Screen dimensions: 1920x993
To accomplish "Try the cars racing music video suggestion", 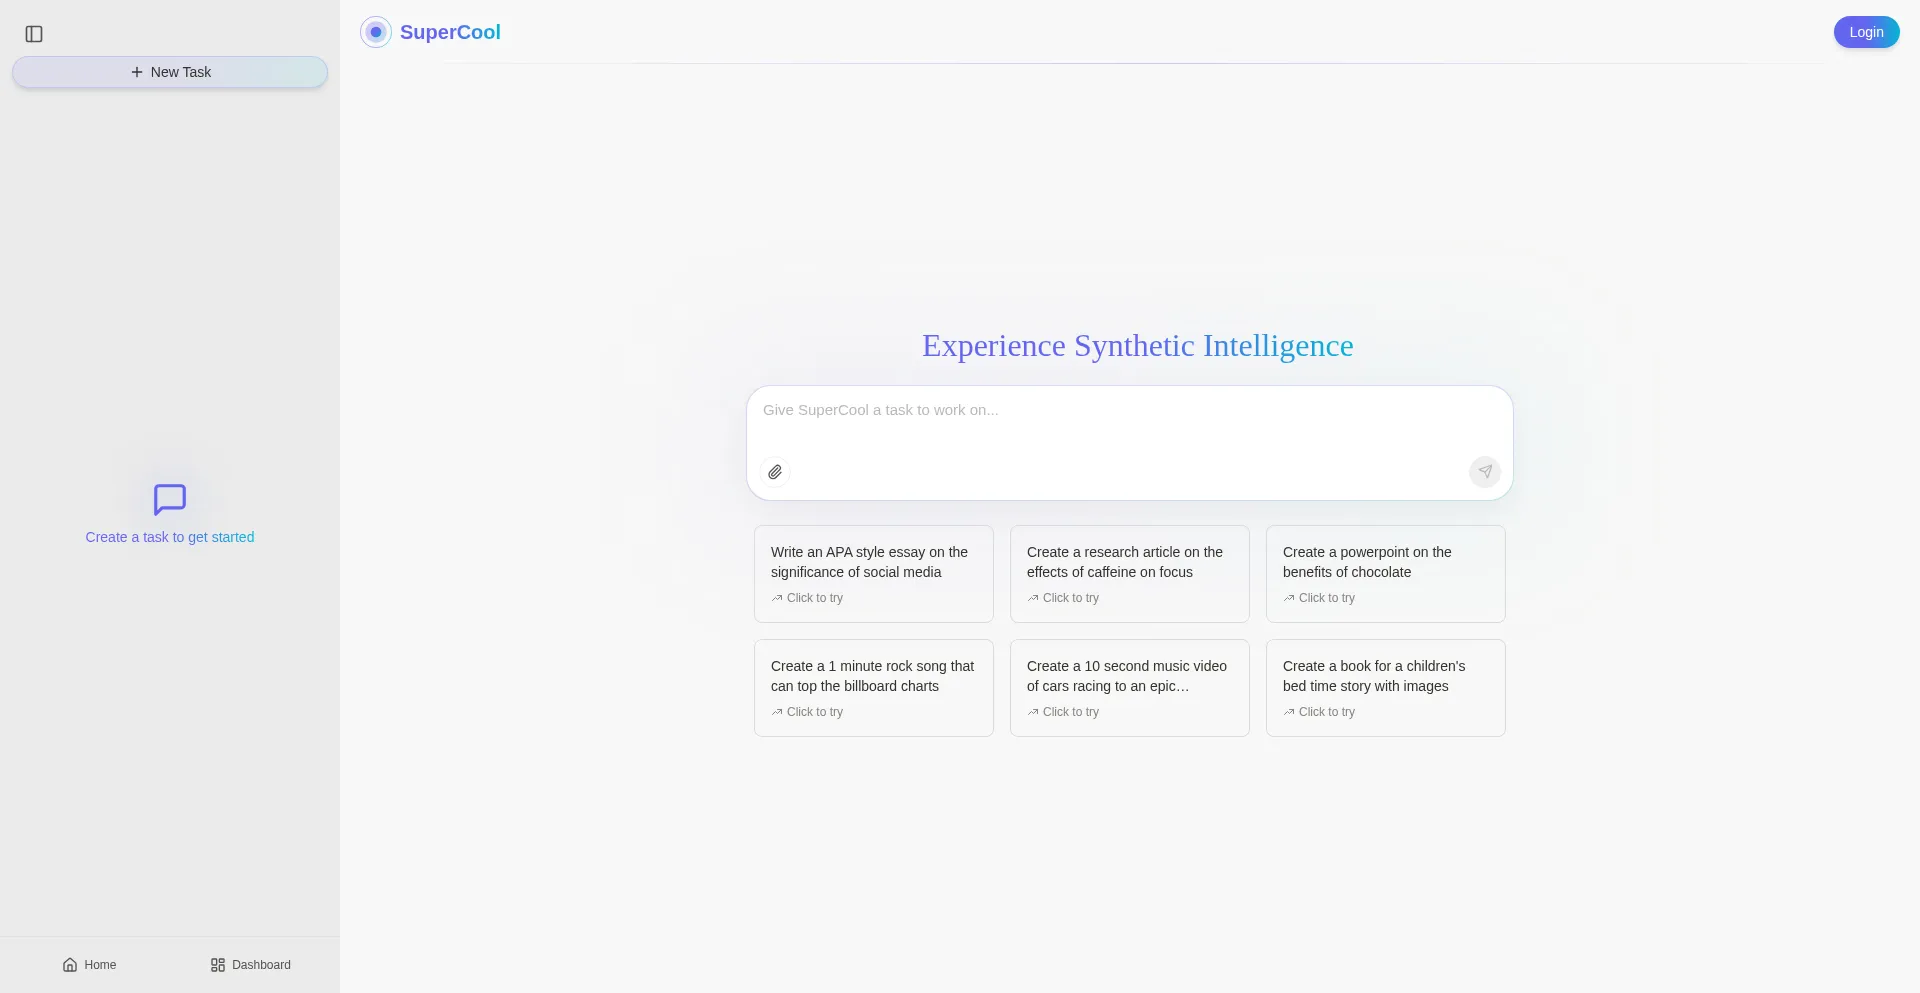I will pos(1129,687).
